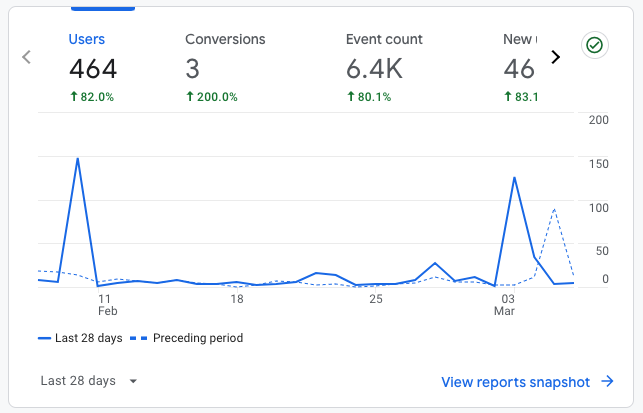Click the early February peak on the chart
Screen dimensions: 643x413
click(x=77, y=159)
